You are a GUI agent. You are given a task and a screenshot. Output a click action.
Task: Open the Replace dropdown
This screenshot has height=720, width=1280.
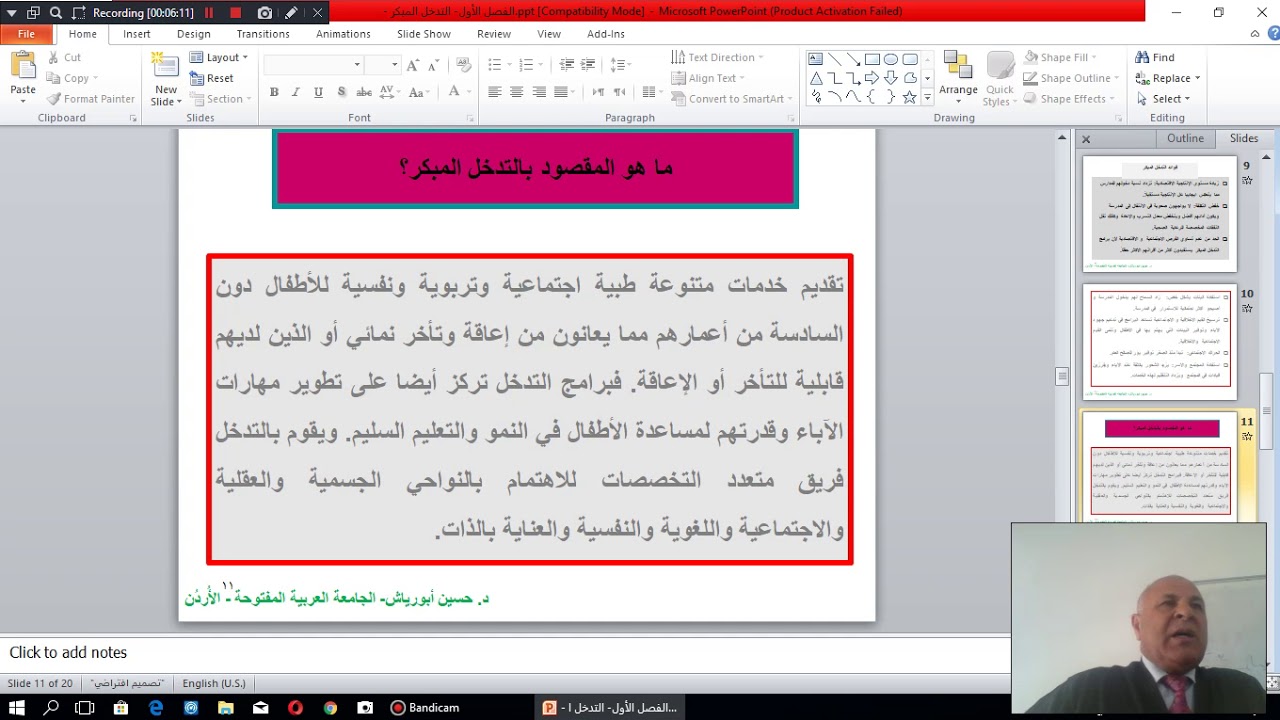click(1167, 78)
